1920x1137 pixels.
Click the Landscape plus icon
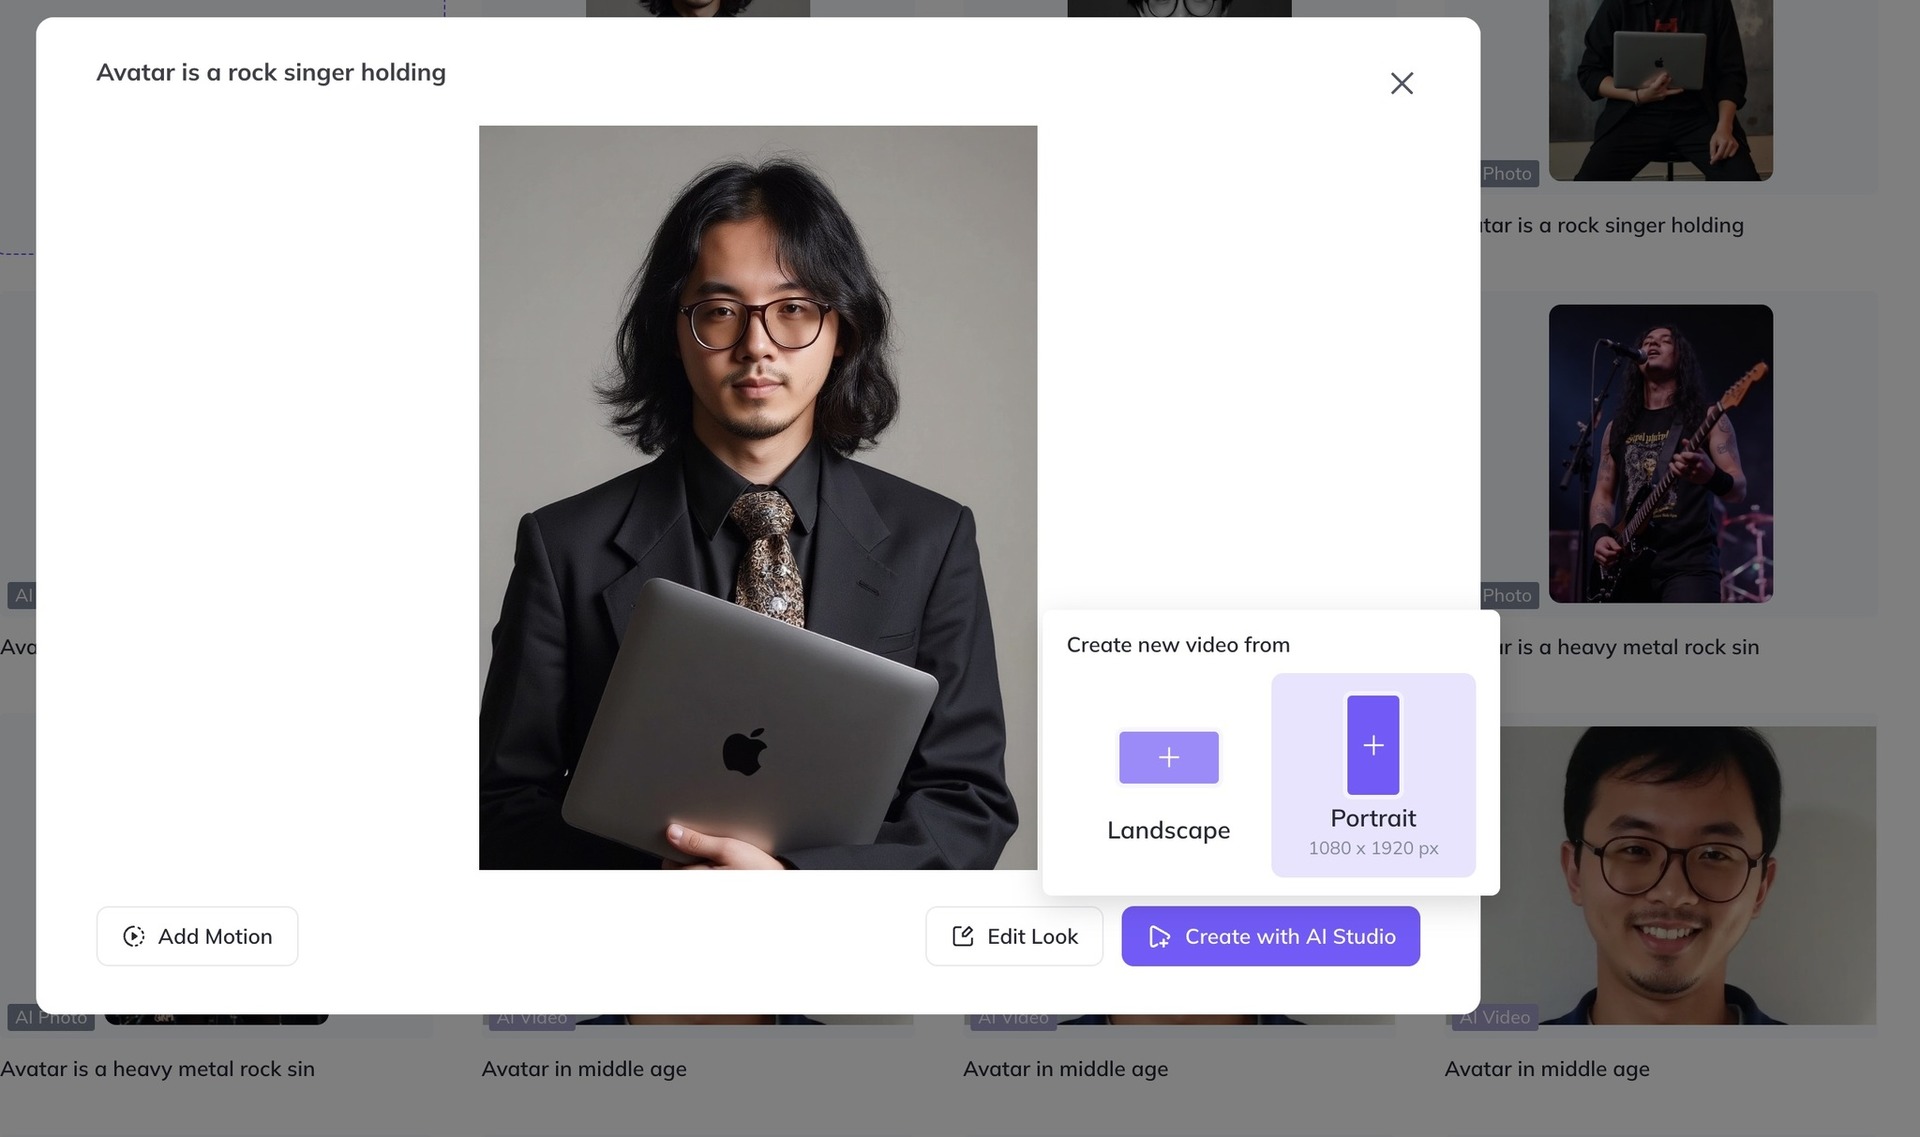tap(1168, 757)
